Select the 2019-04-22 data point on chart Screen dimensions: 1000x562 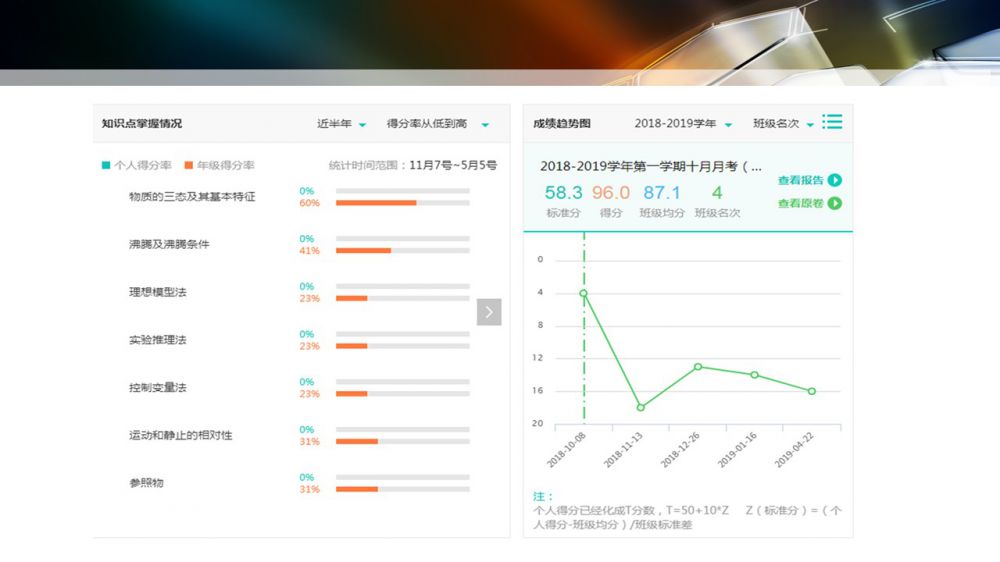812,391
